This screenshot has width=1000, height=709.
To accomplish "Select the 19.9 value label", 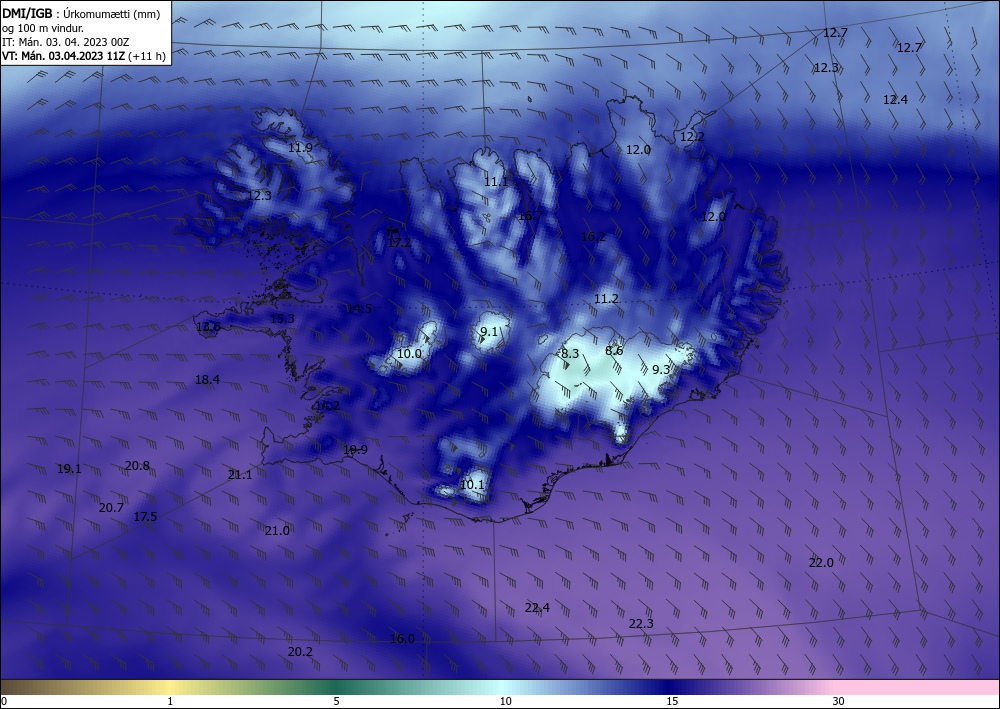I will (x=355, y=450).
